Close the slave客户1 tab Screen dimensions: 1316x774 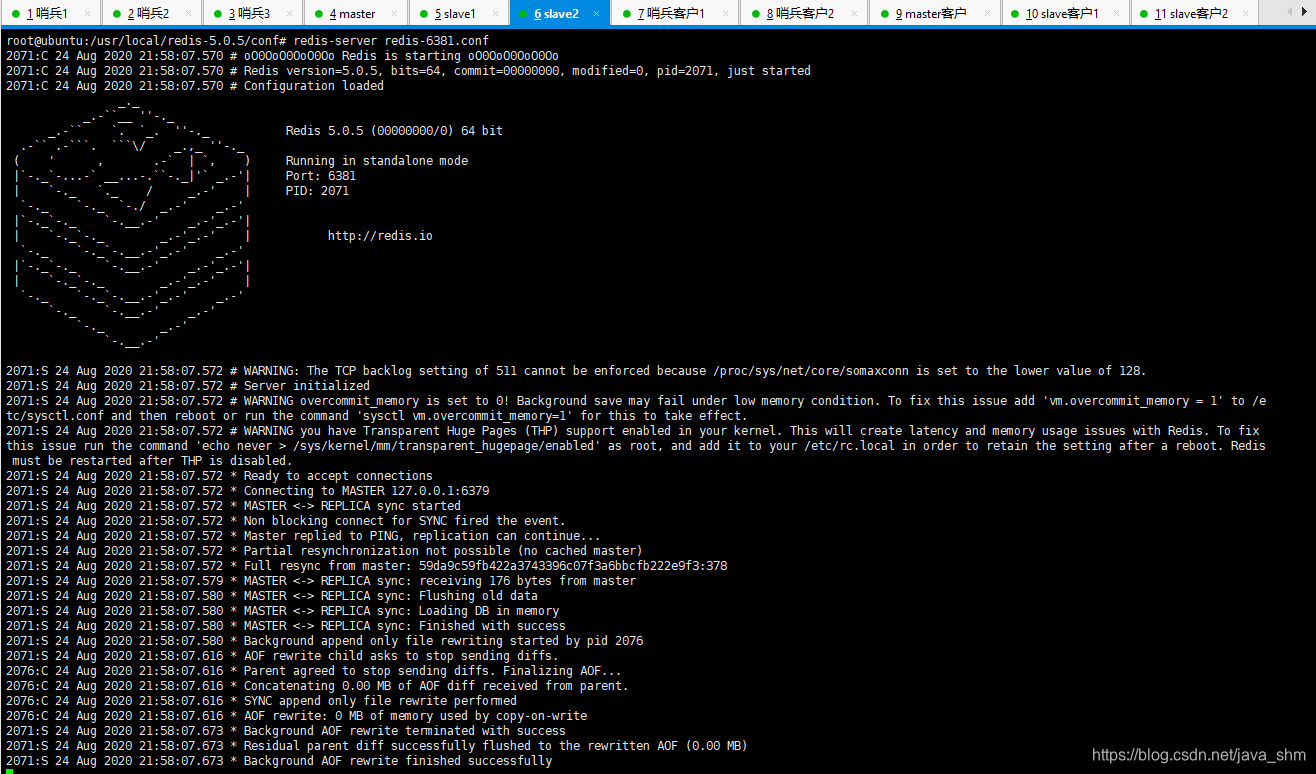(x=1117, y=14)
